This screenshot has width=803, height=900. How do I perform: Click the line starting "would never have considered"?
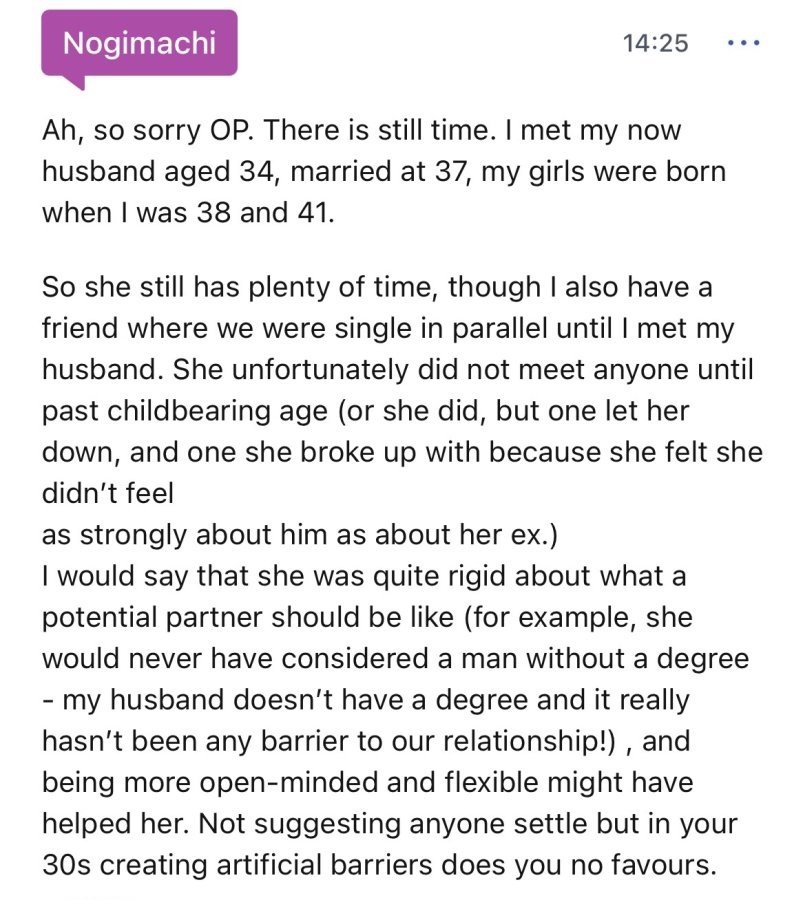pos(395,658)
